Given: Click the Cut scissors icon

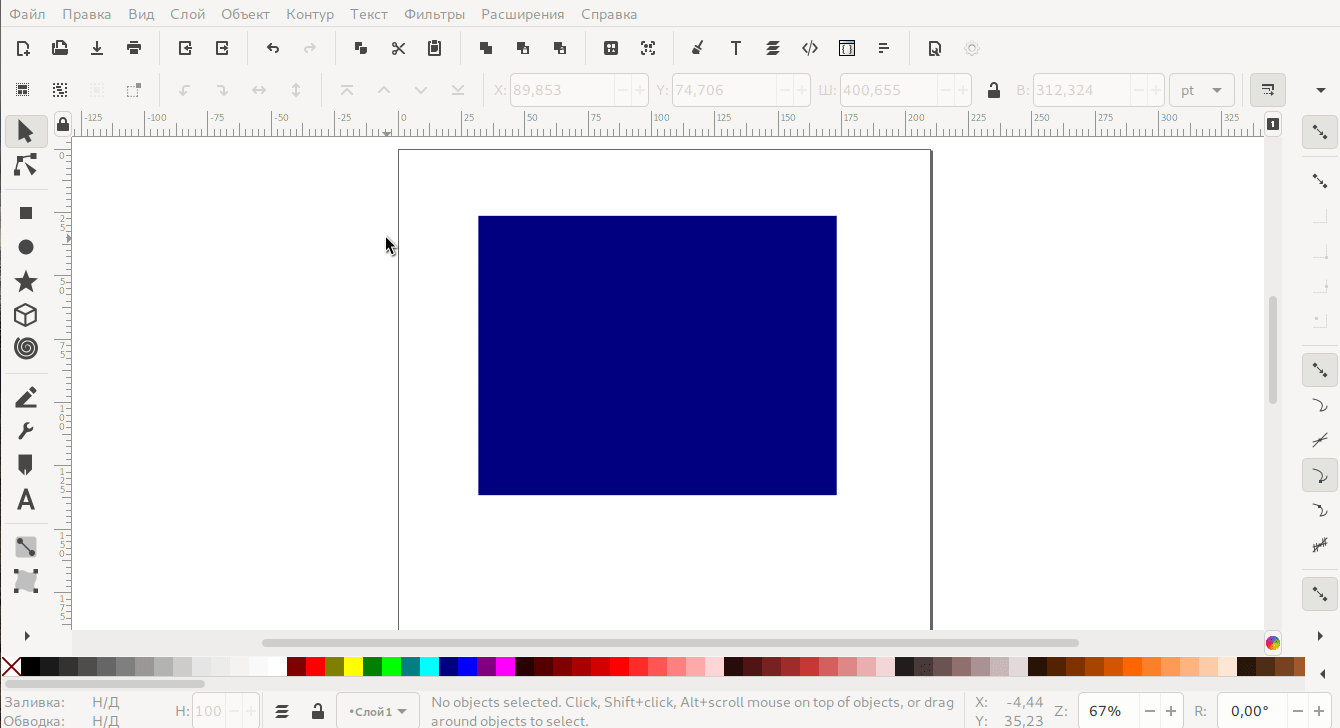Looking at the screenshot, I should pyautogui.click(x=398, y=48).
